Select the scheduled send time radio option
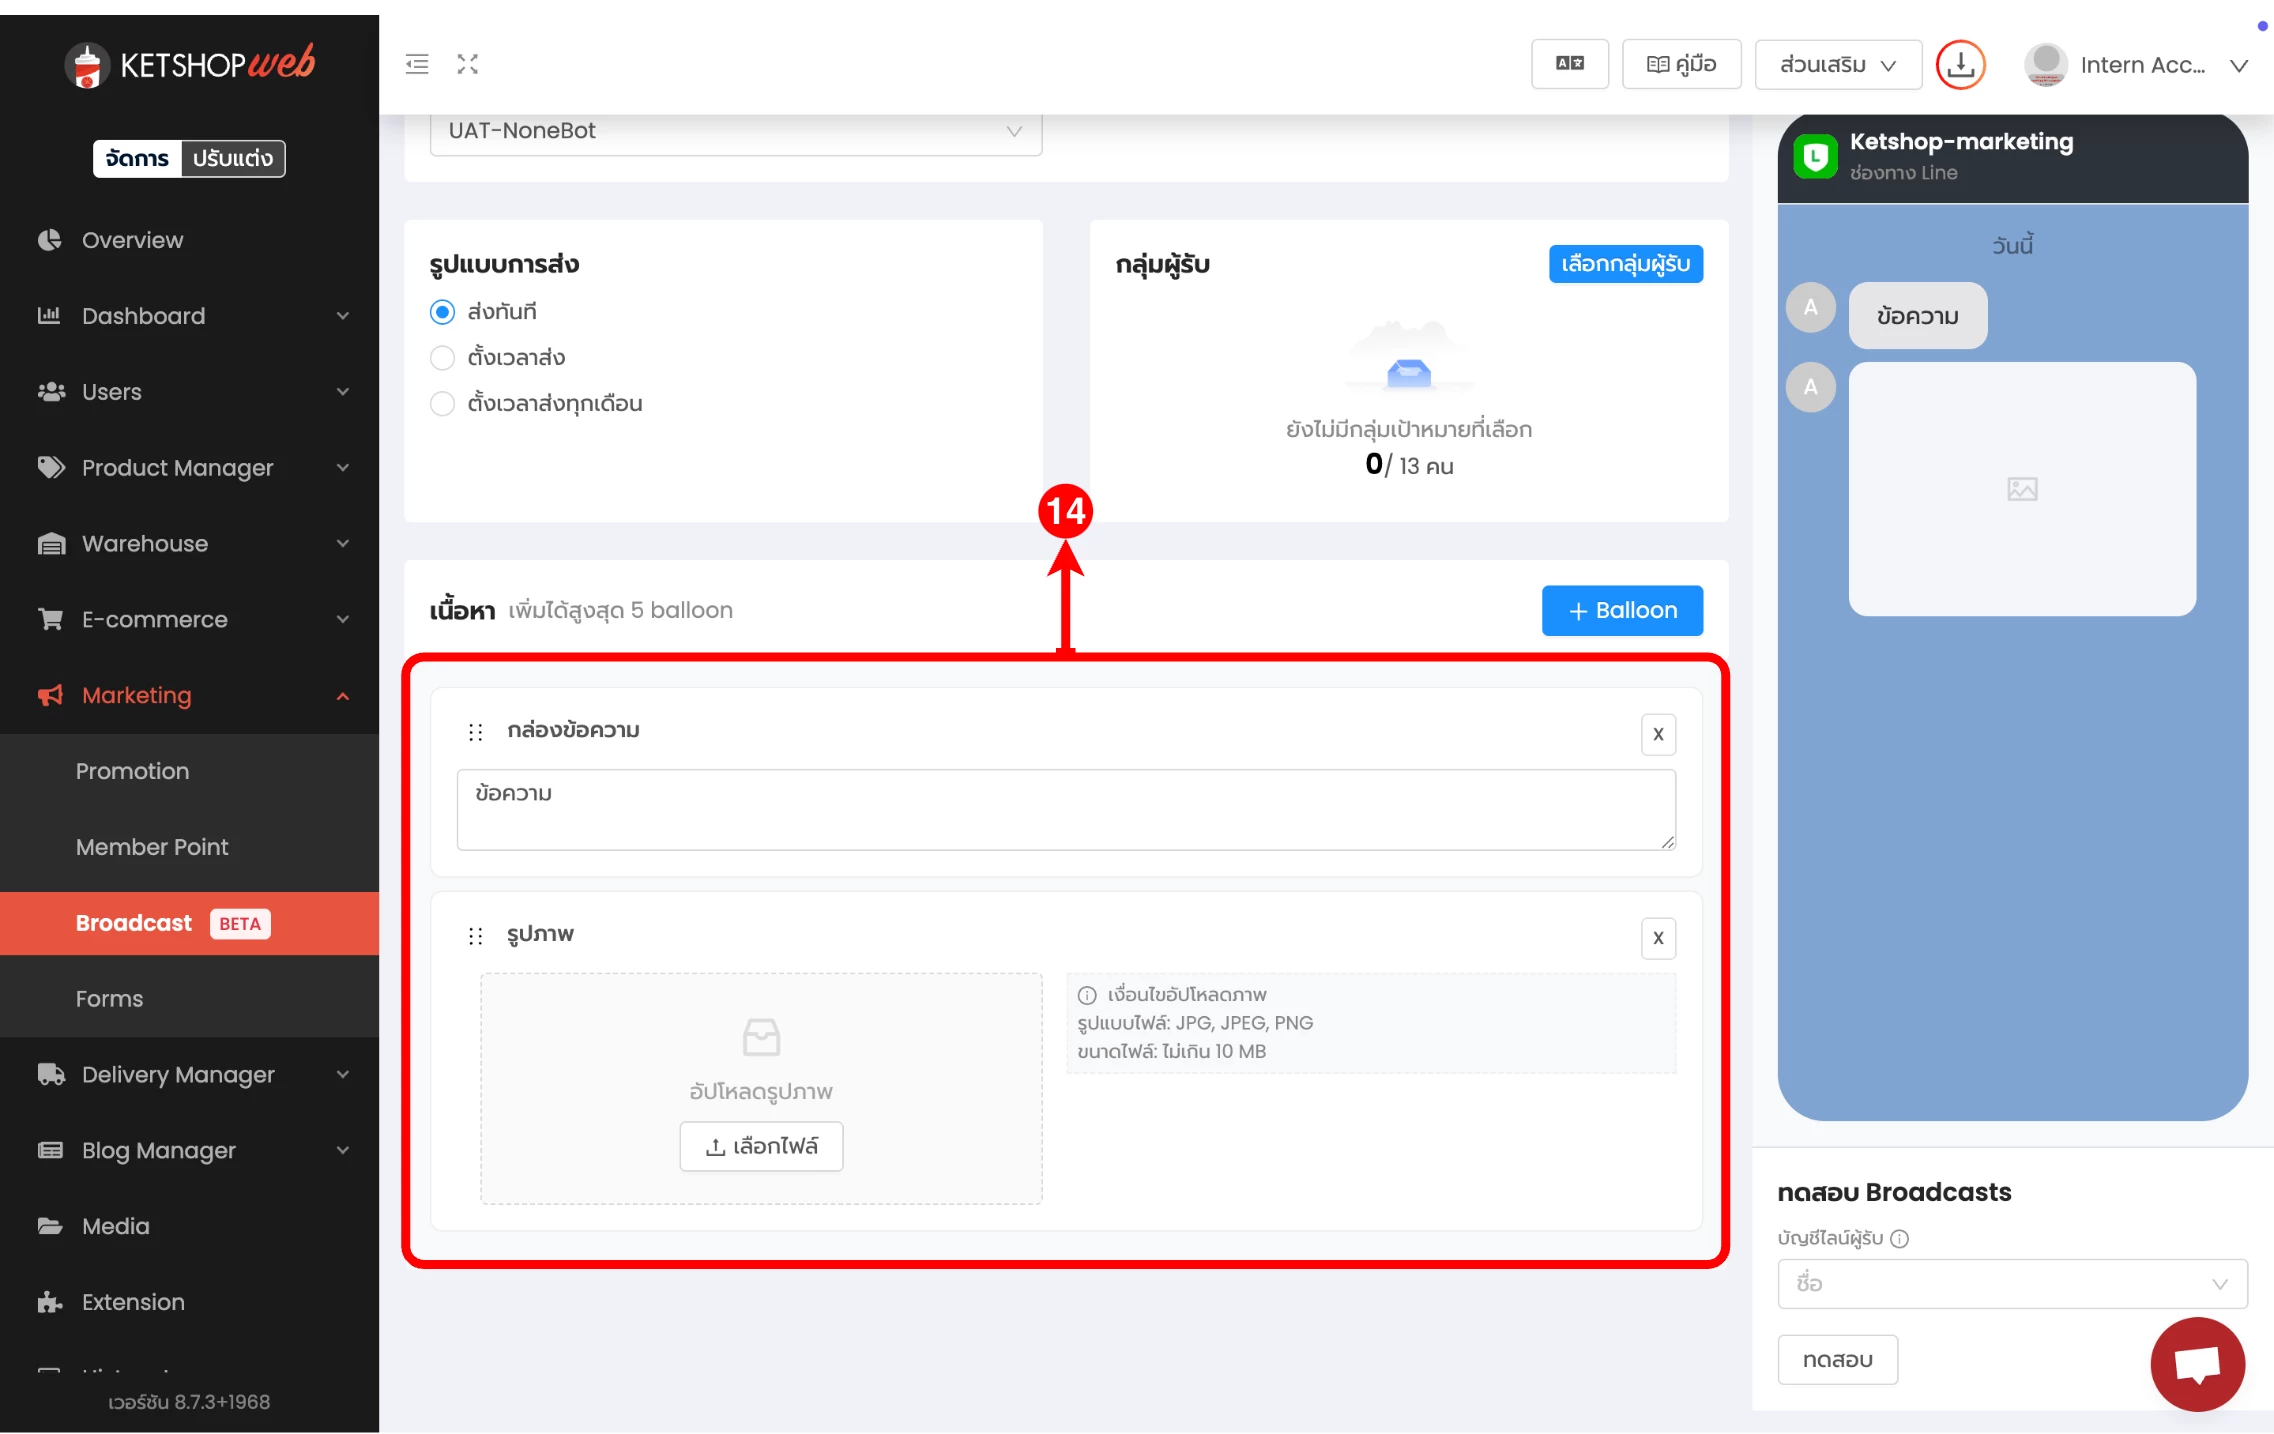 [442, 358]
